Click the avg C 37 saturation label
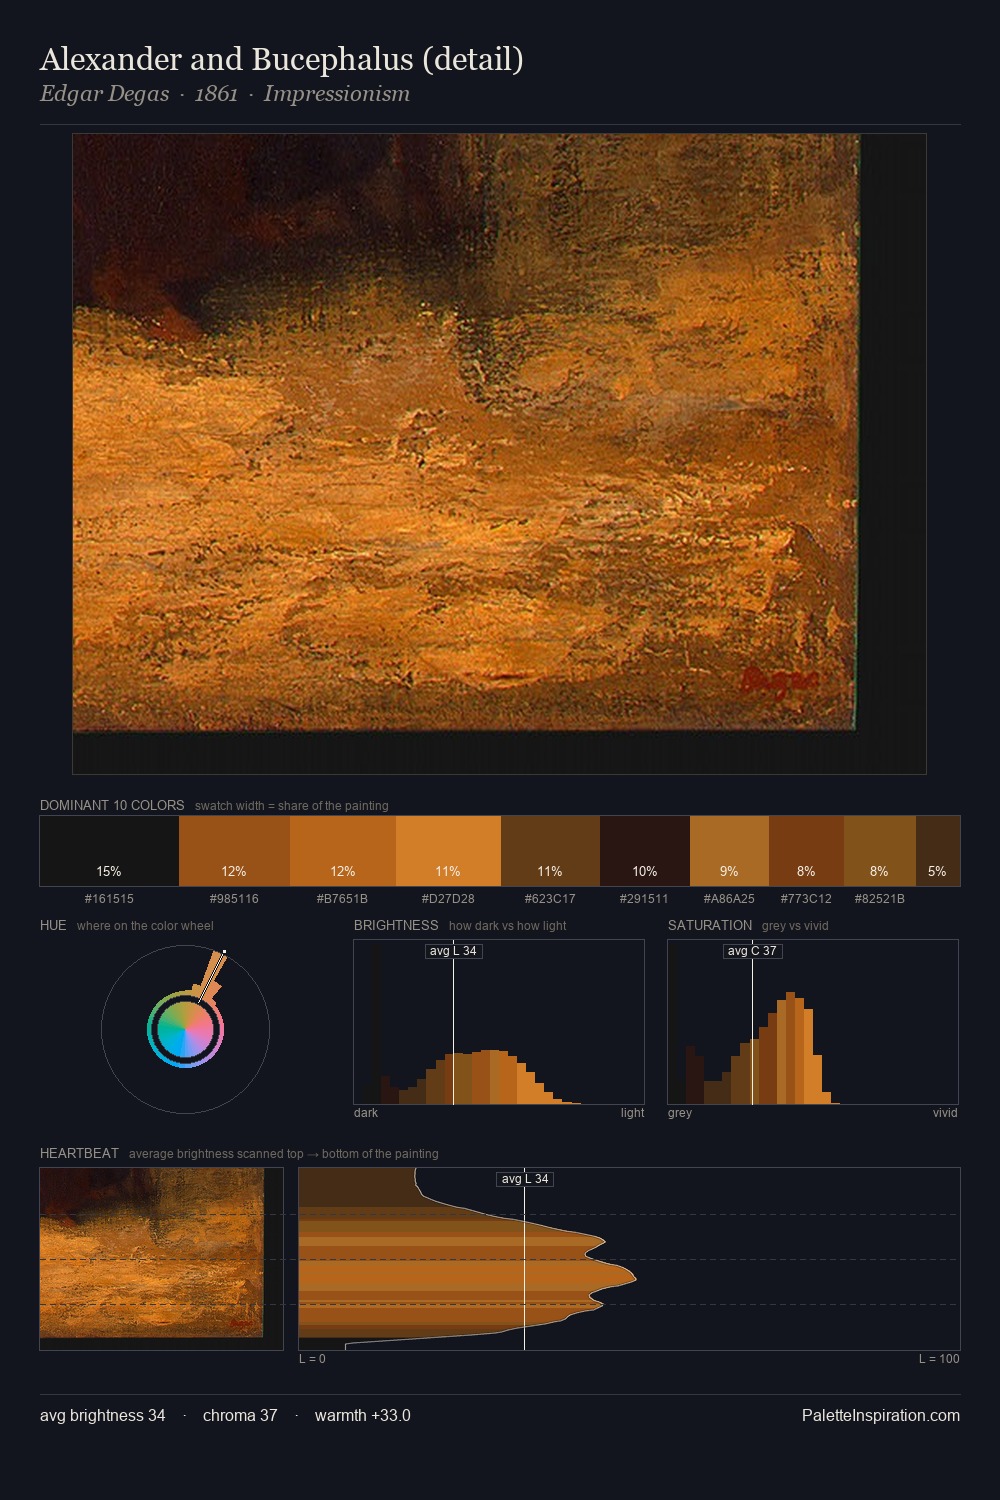1000x1500 pixels. click(752, 951)
